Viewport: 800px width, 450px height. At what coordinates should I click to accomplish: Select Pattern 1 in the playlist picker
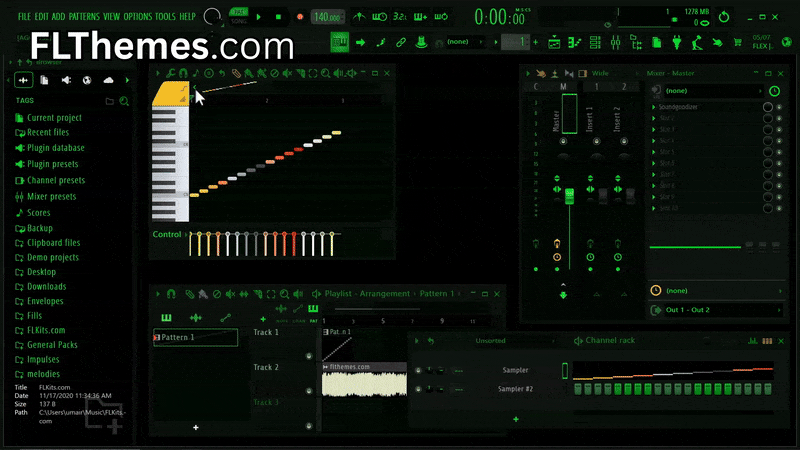(x=195, y=337)
